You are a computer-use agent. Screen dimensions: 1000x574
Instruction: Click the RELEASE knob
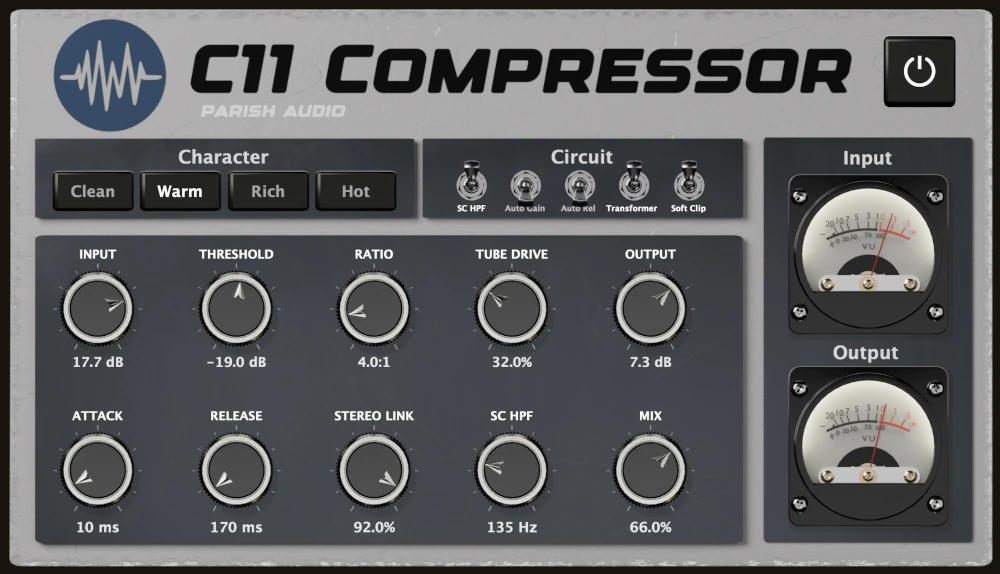[x=236, y=471]
